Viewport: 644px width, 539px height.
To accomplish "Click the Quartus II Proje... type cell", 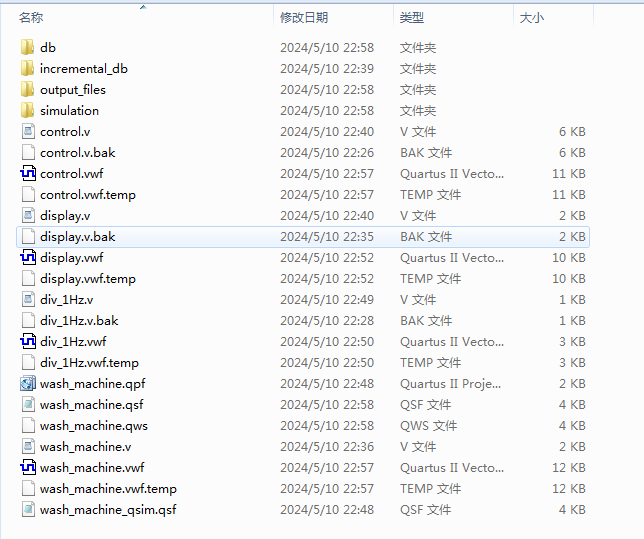I will pos(451,384).
